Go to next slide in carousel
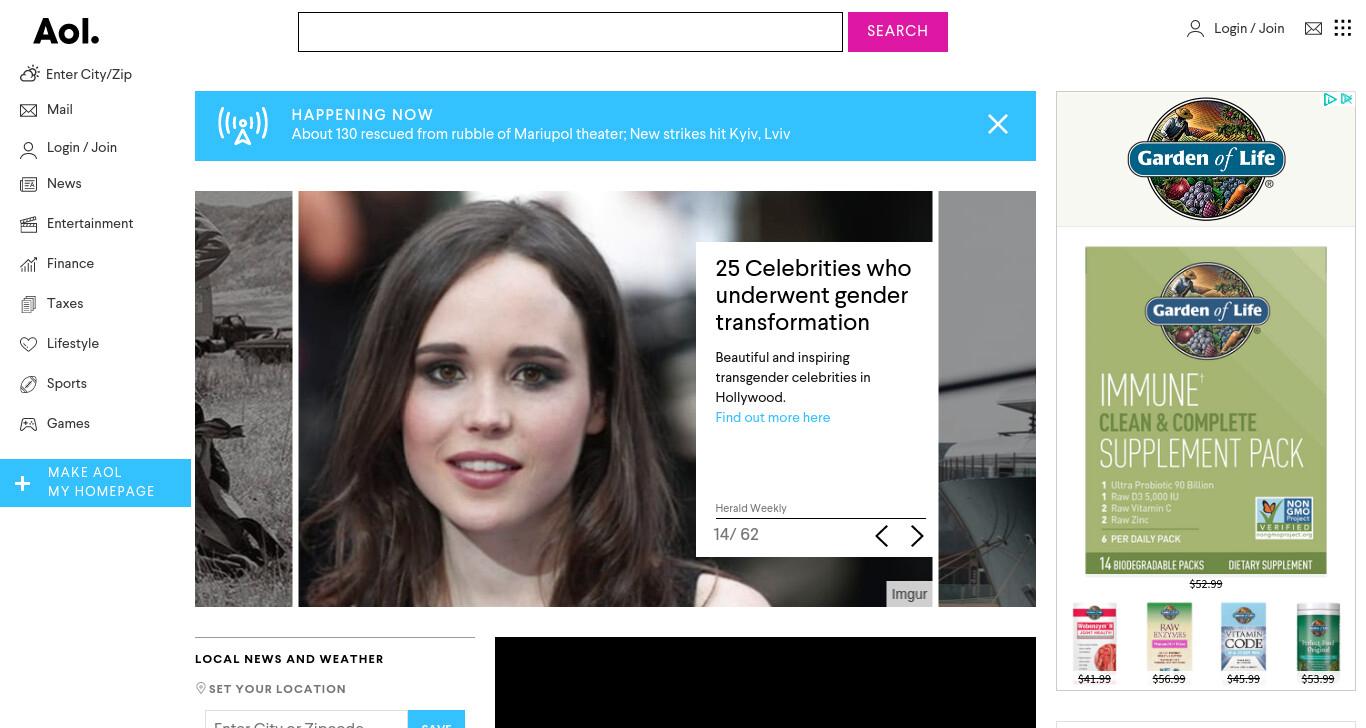Viewport: 1366px width, 728px height. coord(917,536)
